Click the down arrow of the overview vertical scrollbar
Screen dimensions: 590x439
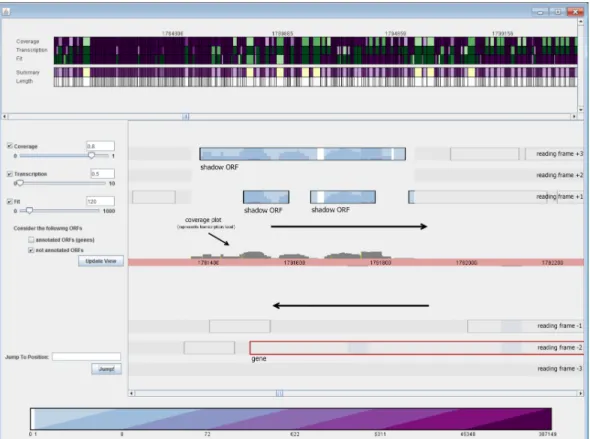[x=580, y=110]
